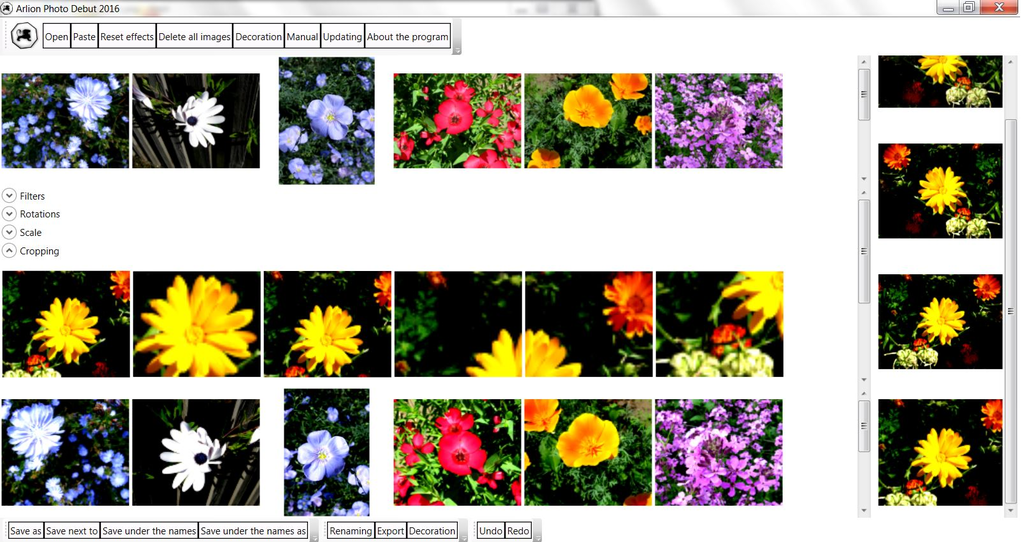Click the Arlion camera logo icon
Image resolution: width=1022 pixels, height=542 pixels.
[x=25, y=36]
